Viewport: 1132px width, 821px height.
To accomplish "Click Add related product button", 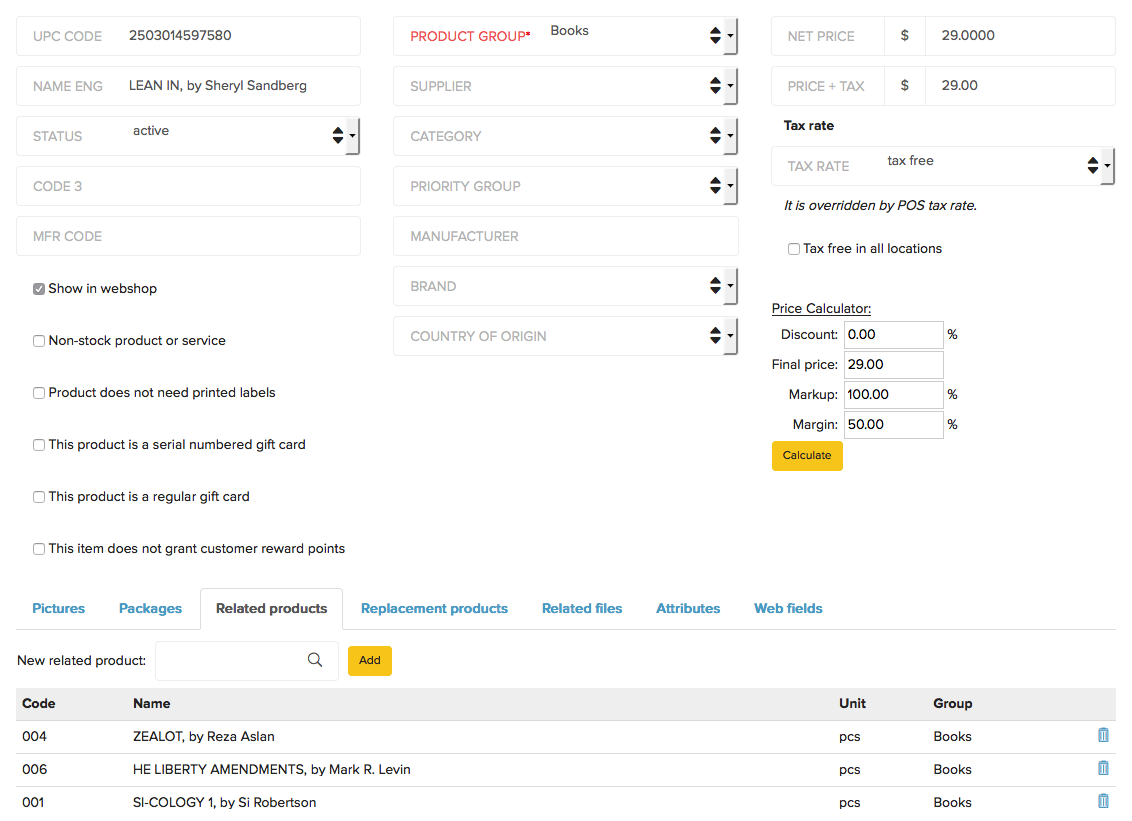I will click(370, 661).
